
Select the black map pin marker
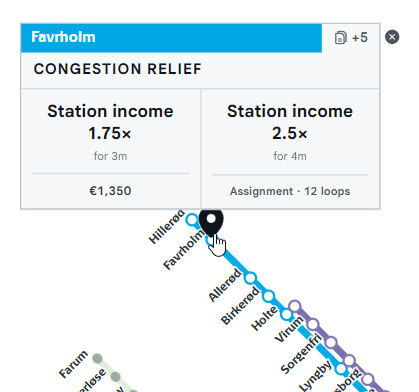point(211,222)
